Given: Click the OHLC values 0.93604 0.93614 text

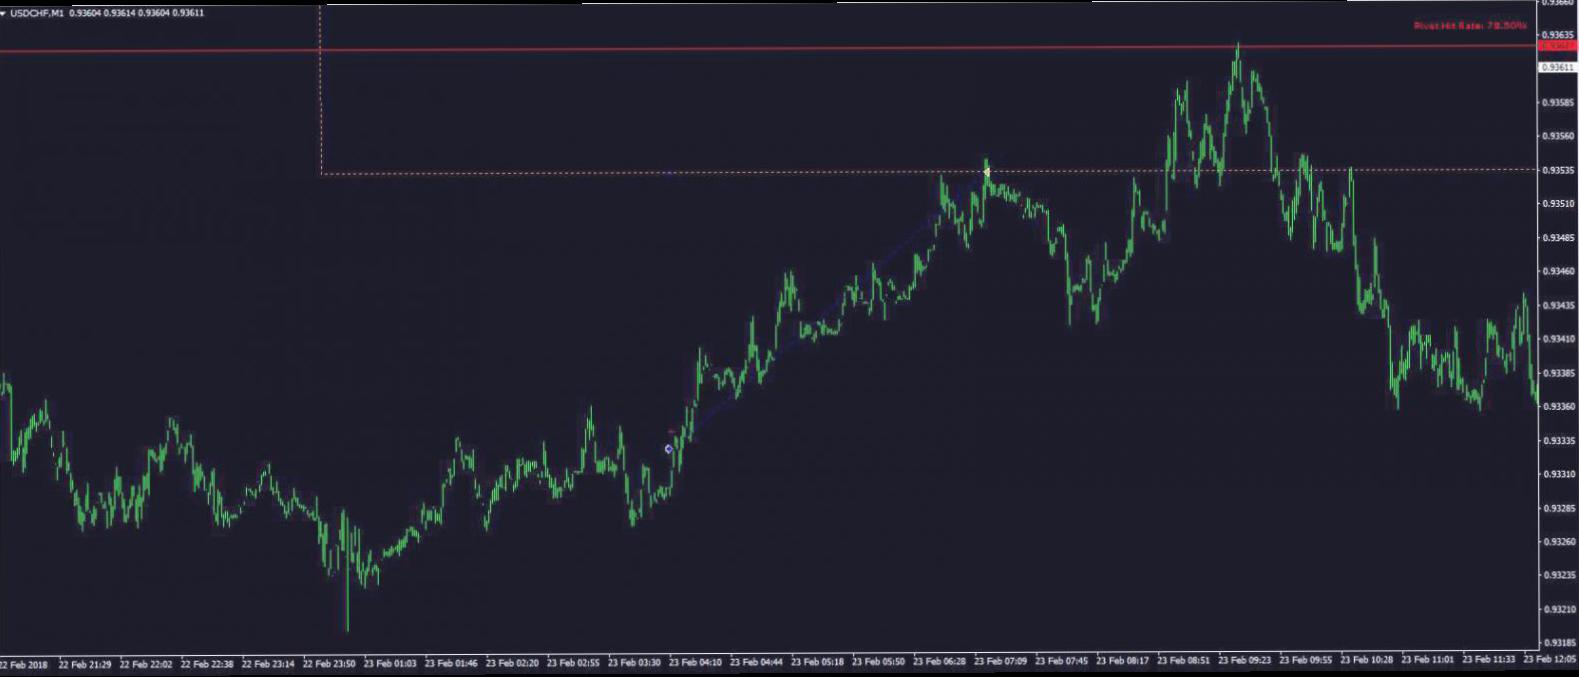Looking at the screenshot, I should 103,13.
